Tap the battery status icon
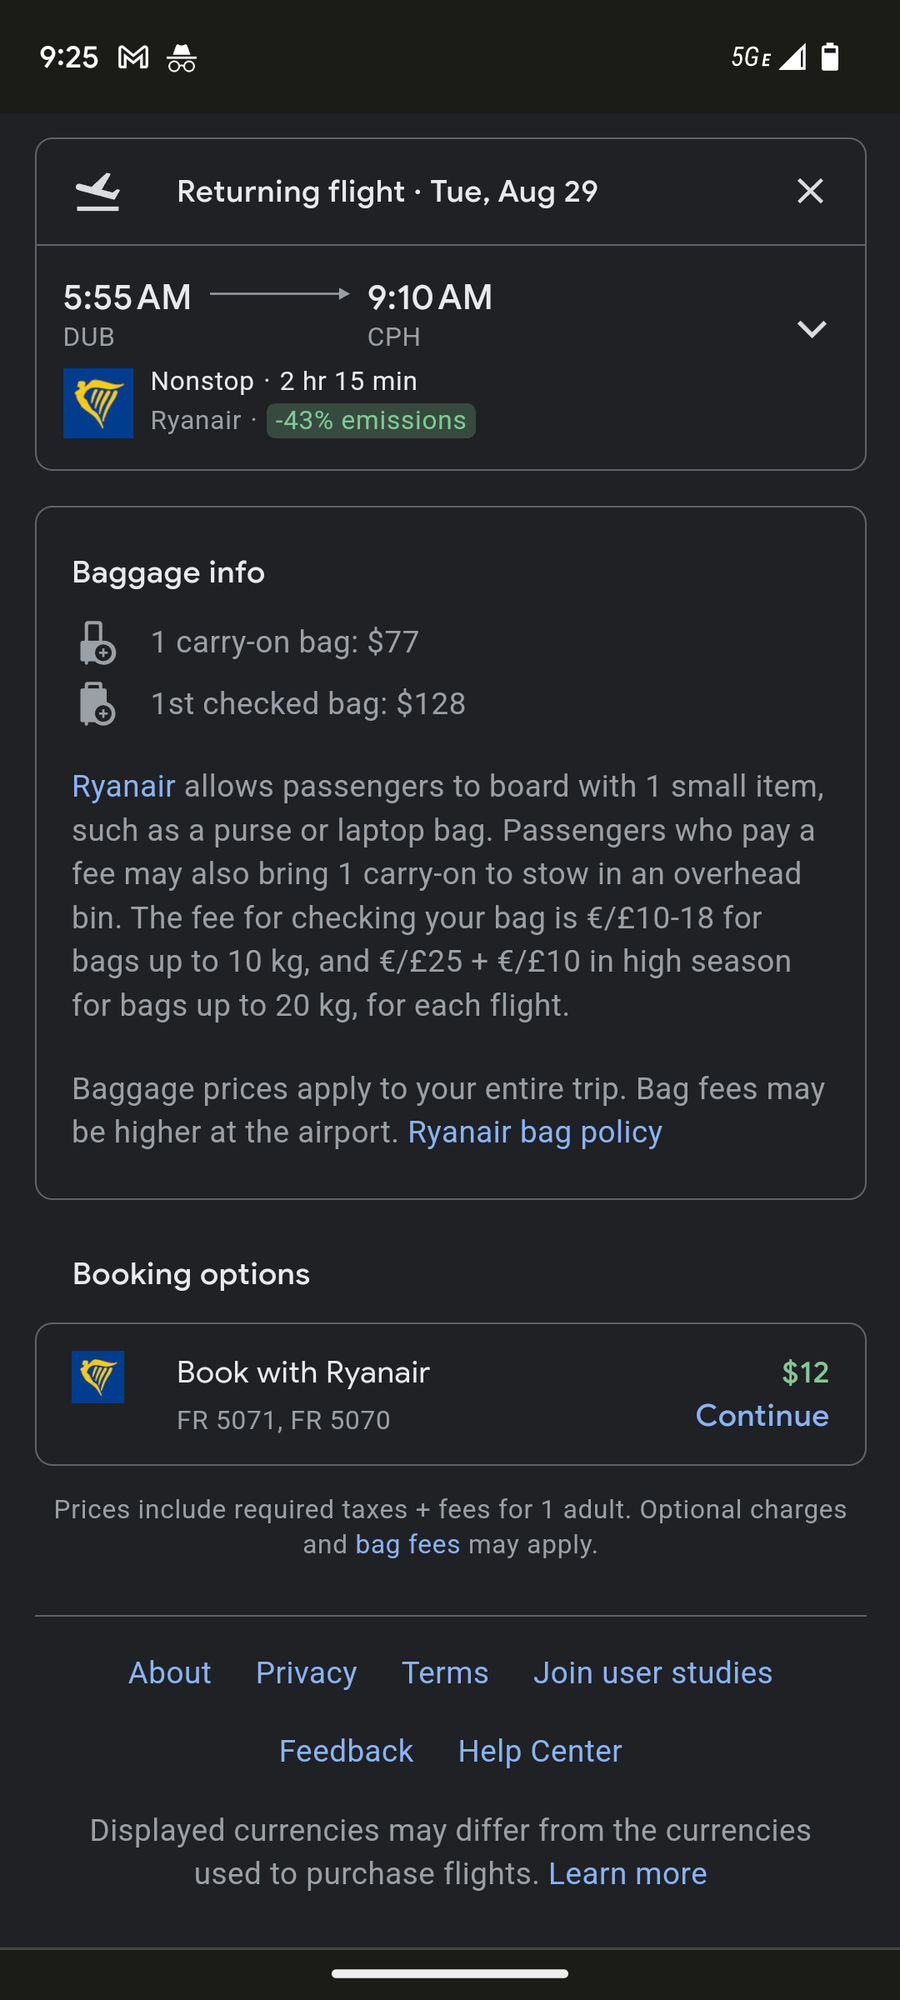 pyautogui.click(x=829, y=57)
